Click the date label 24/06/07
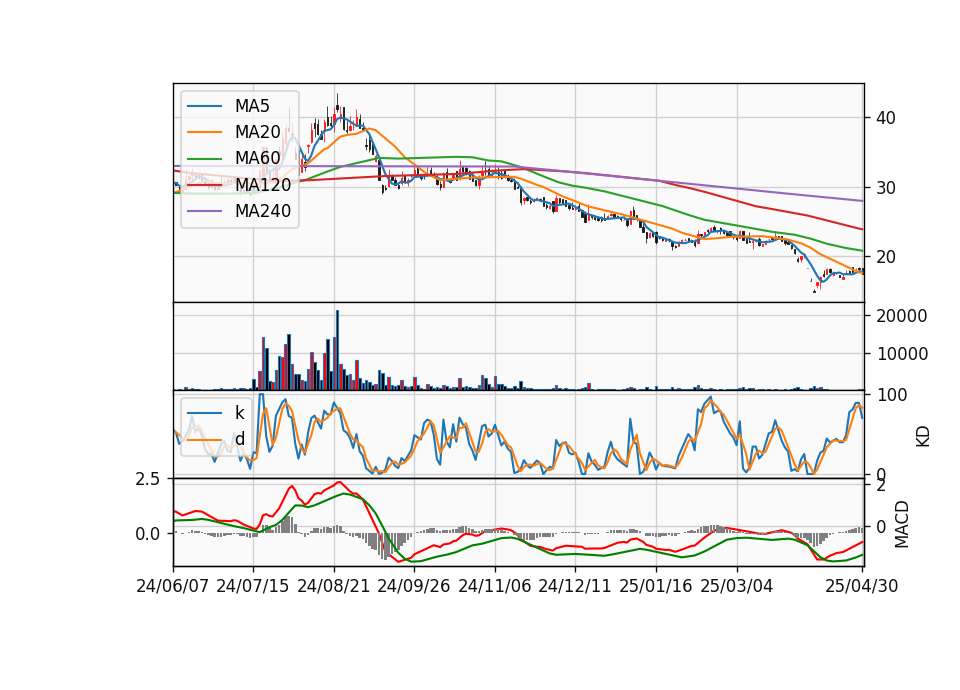This screenshot has height=690, width=960. click(173, 586)
